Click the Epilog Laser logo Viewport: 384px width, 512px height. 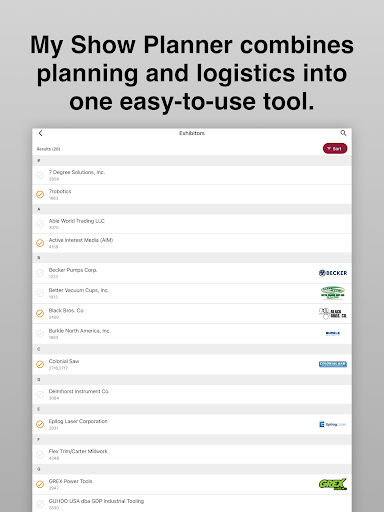[x=333, y=424]
